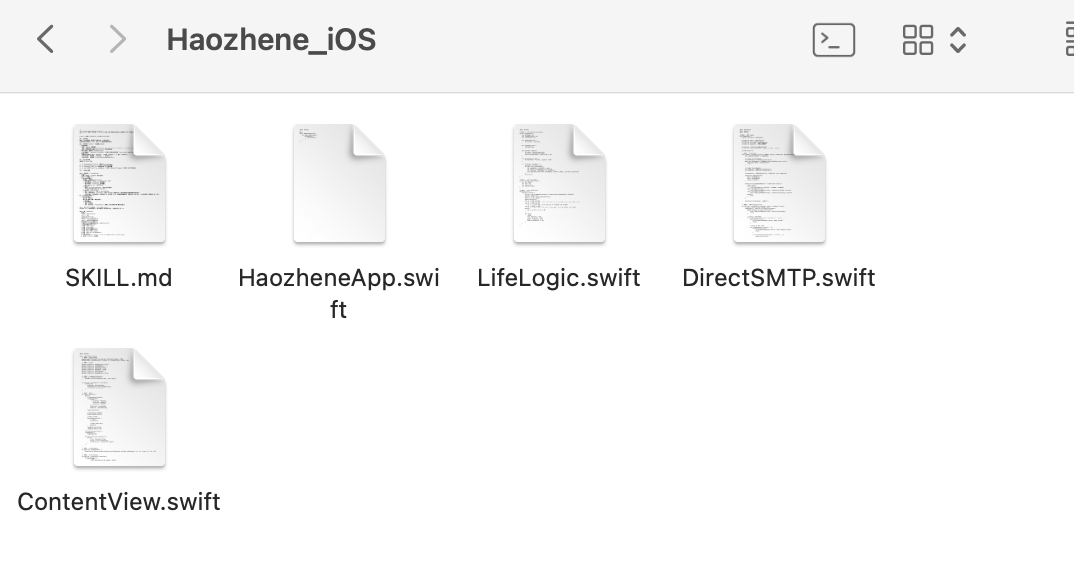Open the terminal toolbar icon

834,40
